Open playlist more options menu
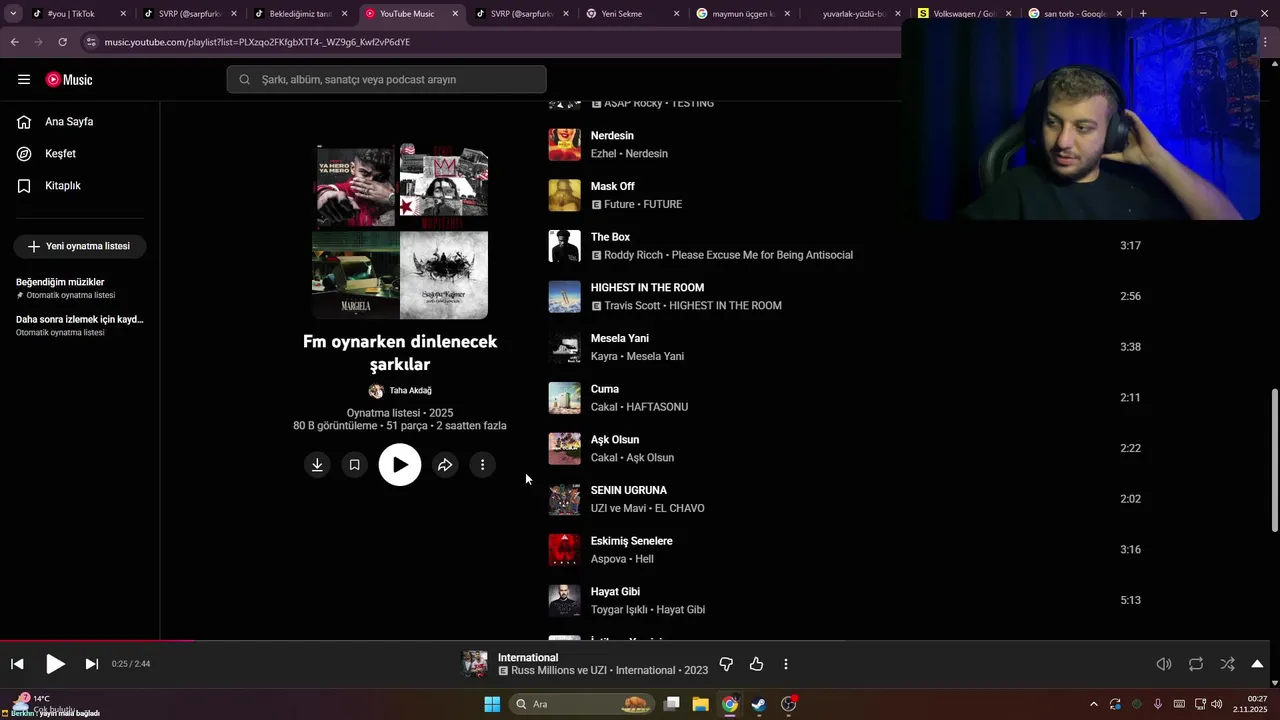Image resolution: width=1280 pixels, height=720 pixels. click(482, 465)
